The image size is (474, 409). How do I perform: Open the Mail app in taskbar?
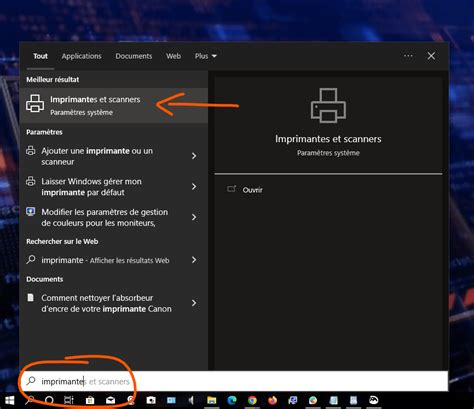point(110,400)
